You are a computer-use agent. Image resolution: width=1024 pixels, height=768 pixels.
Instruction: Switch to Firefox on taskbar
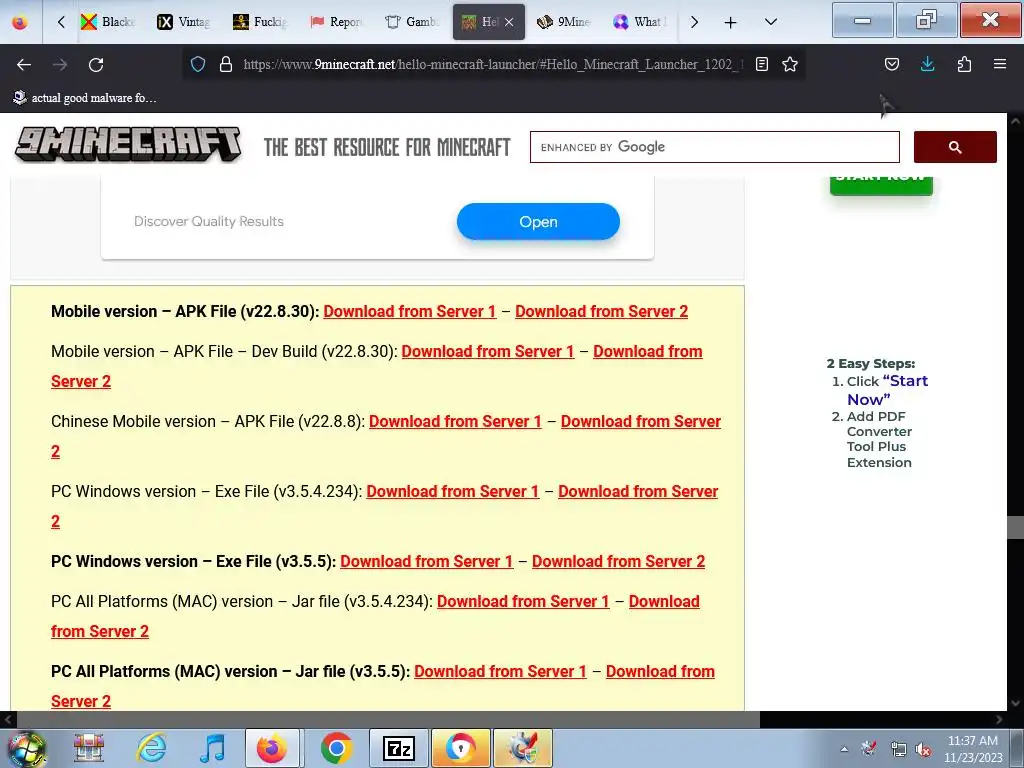tap(272, 748)
